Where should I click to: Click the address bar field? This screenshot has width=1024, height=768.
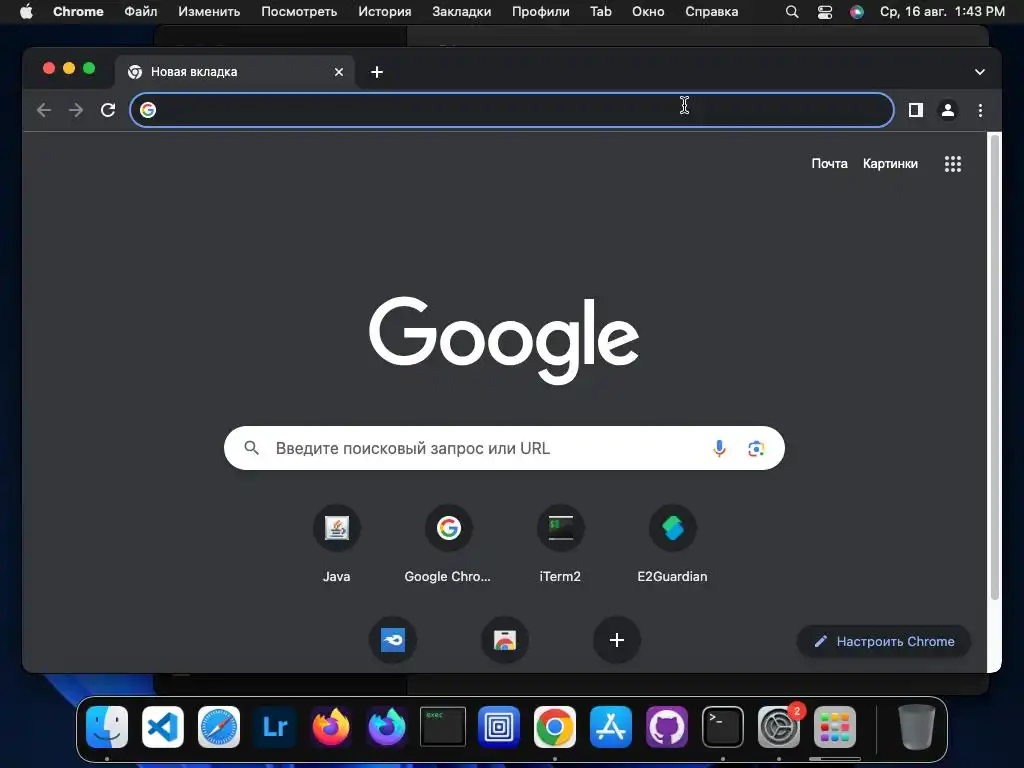pyautogui.click(x=511, y=110)
